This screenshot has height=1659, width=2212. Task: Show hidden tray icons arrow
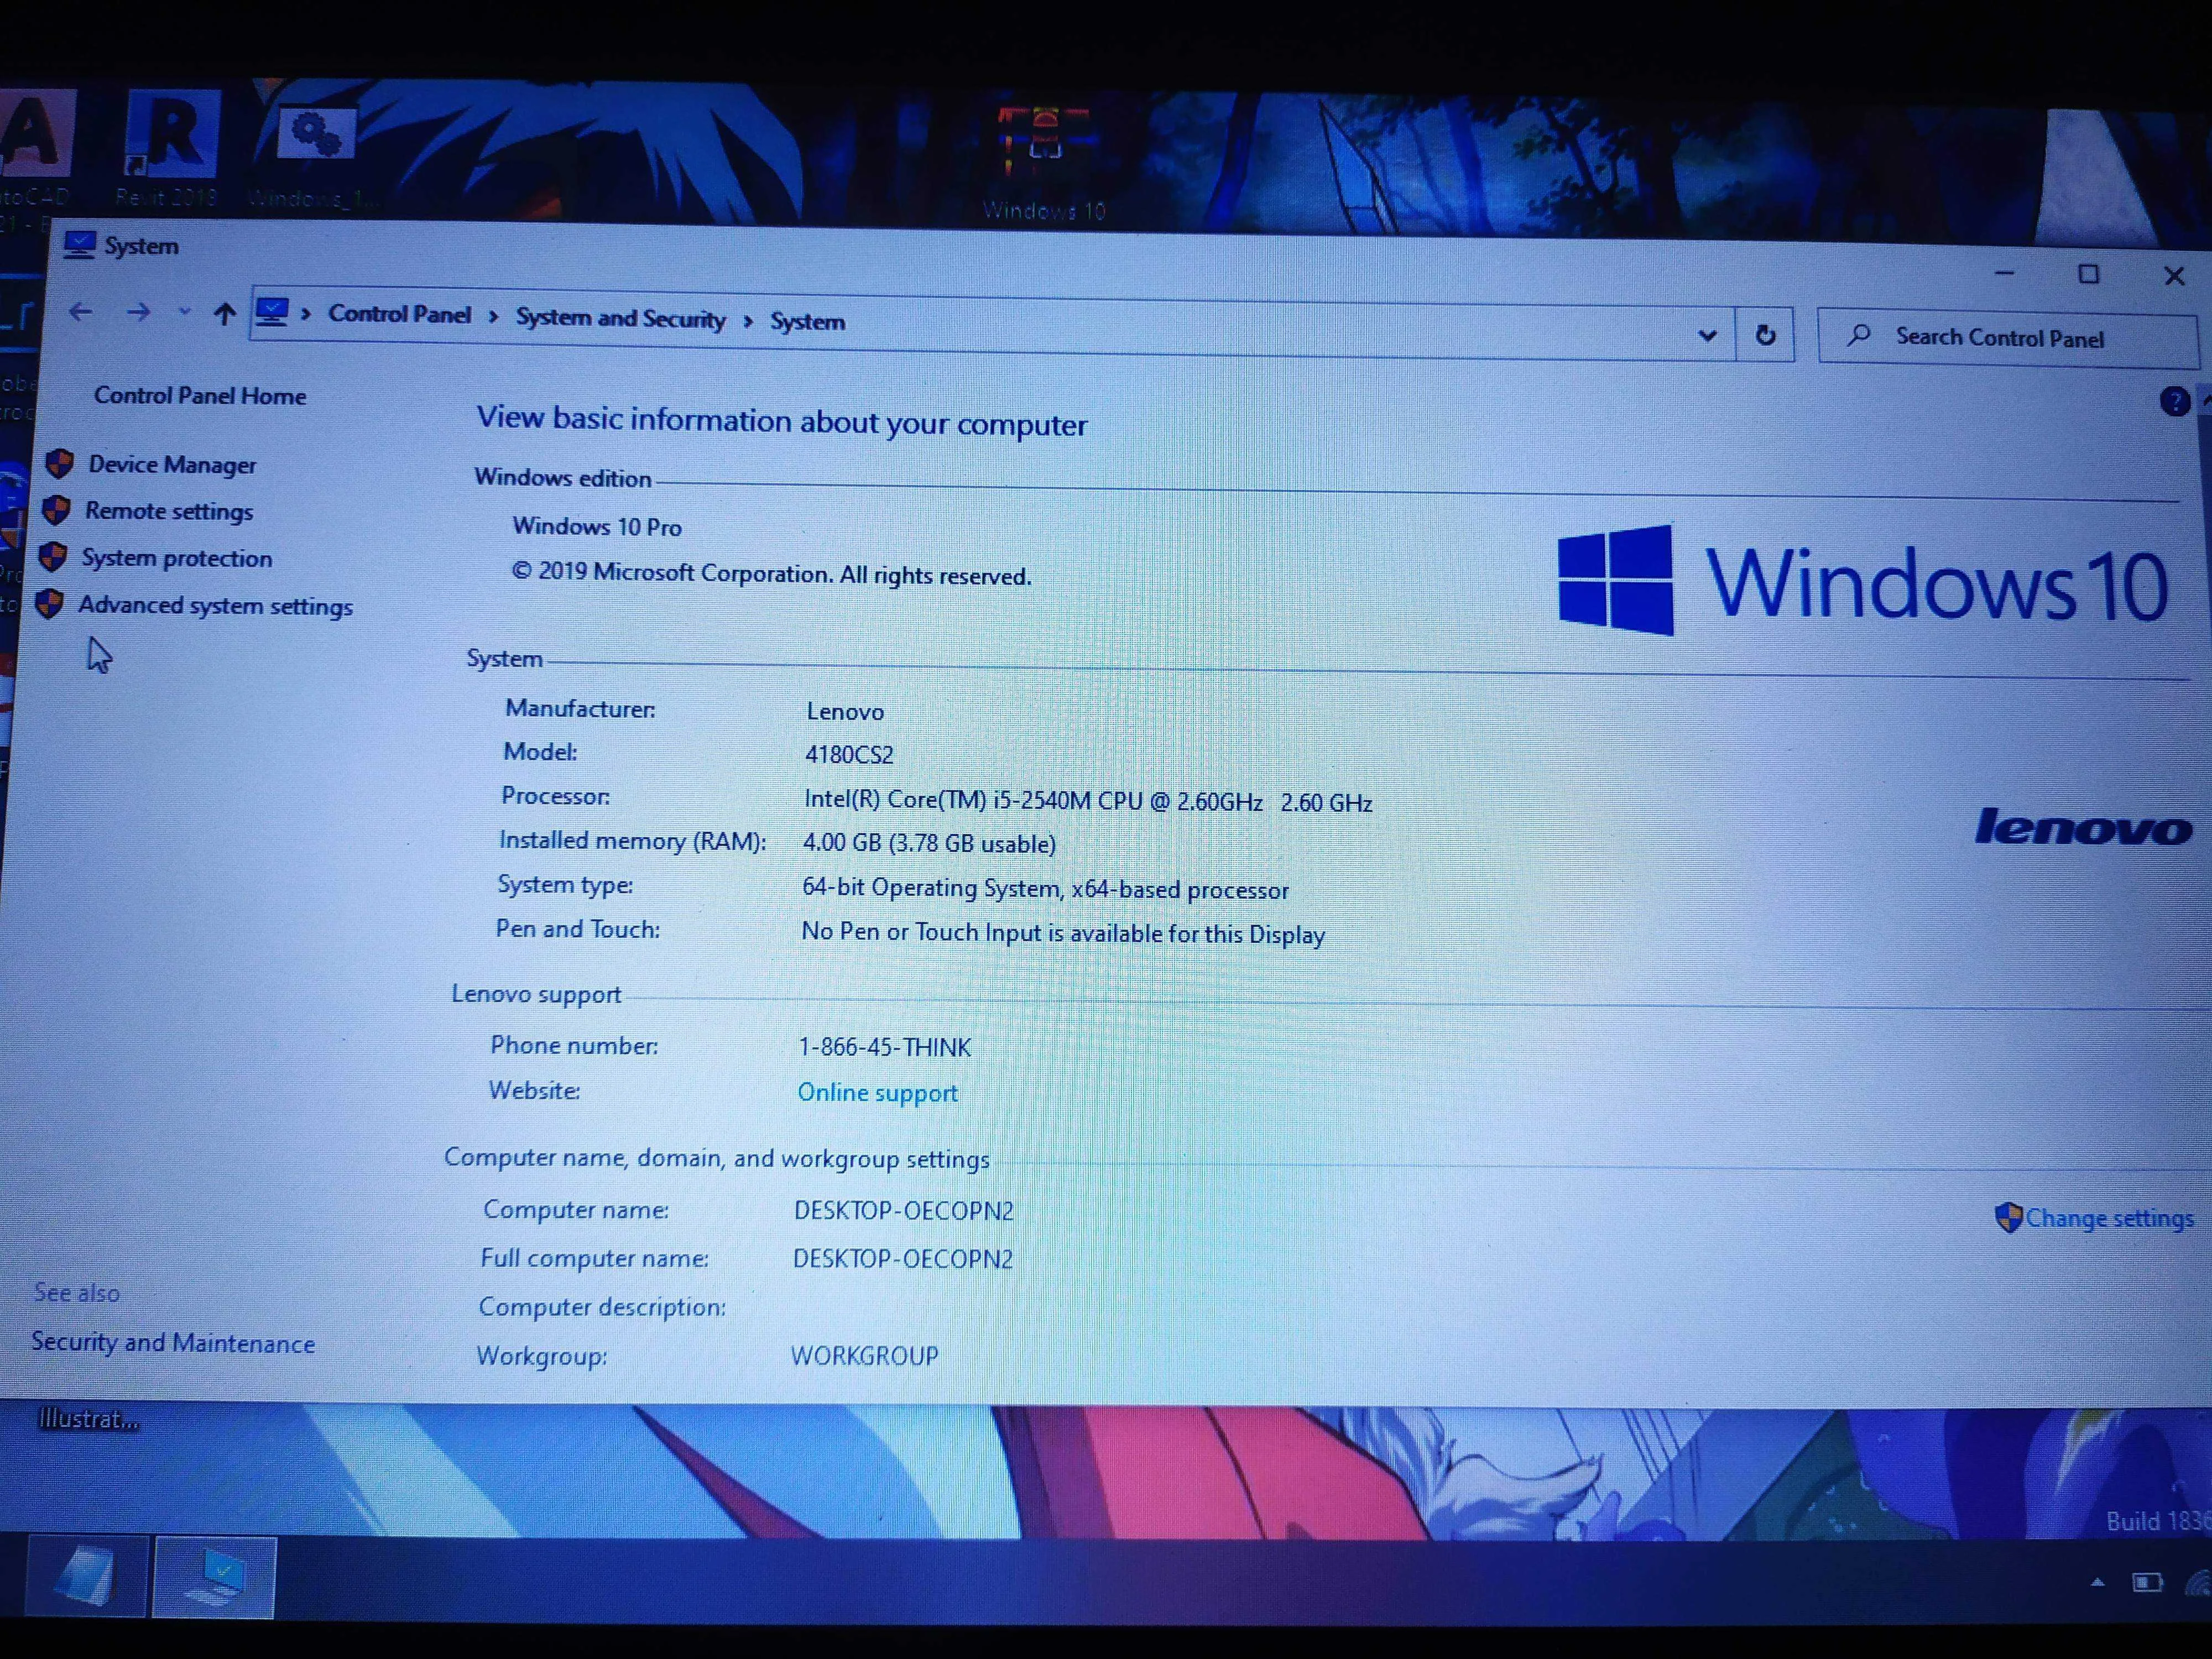[2097, 1582]
